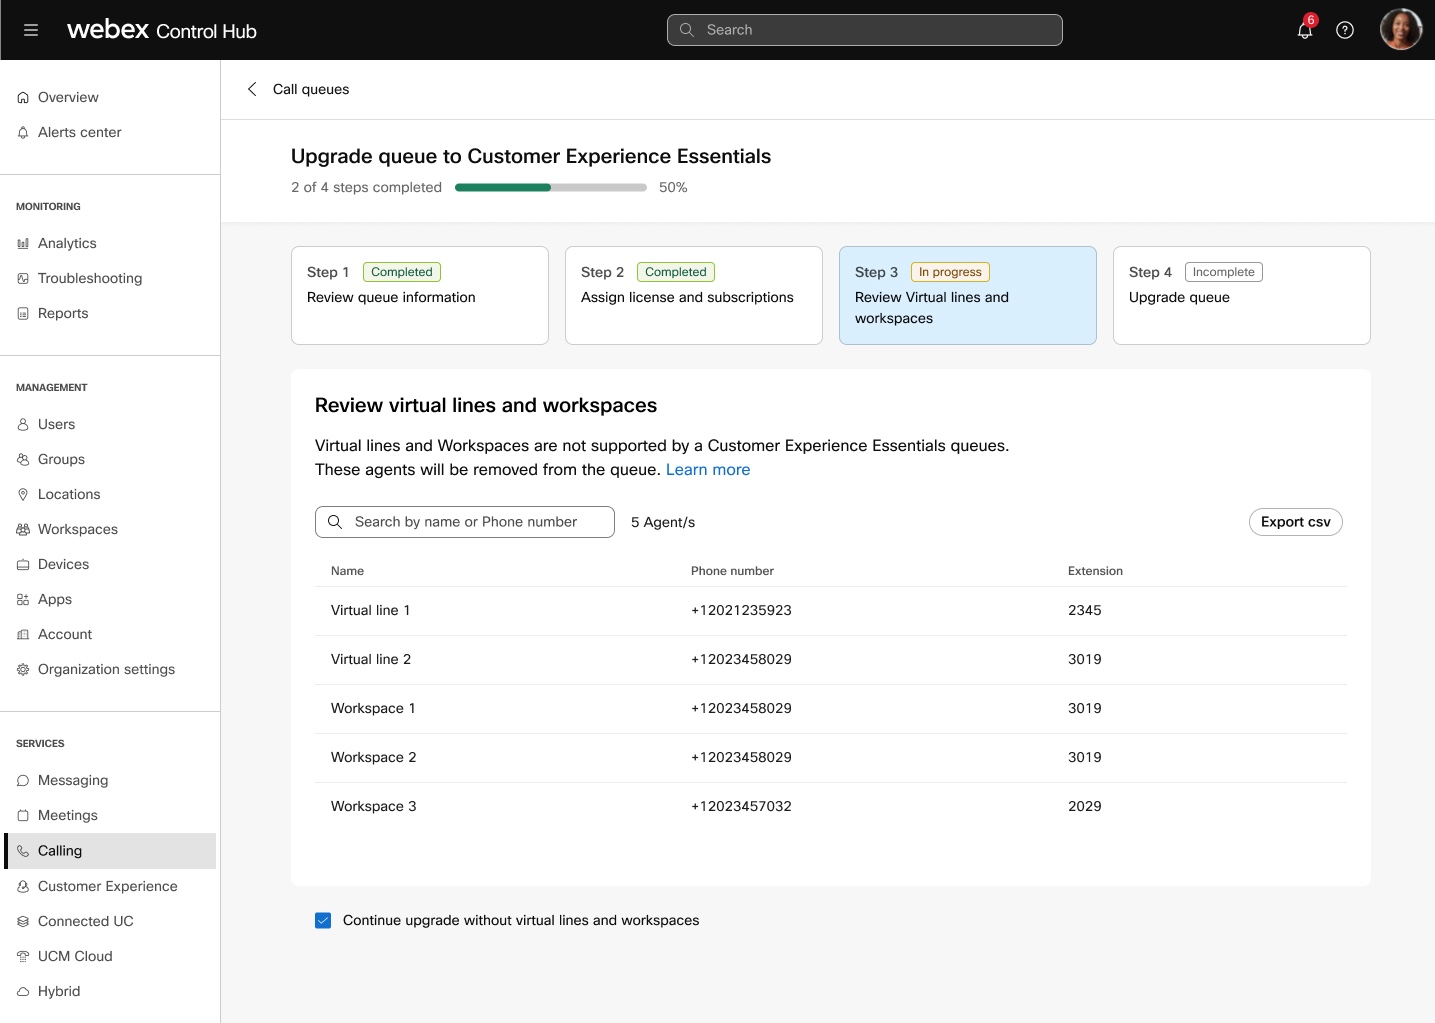1435x1023 pixels.
Task: Click the Alerts center bell icon
Action: point(23,133)
